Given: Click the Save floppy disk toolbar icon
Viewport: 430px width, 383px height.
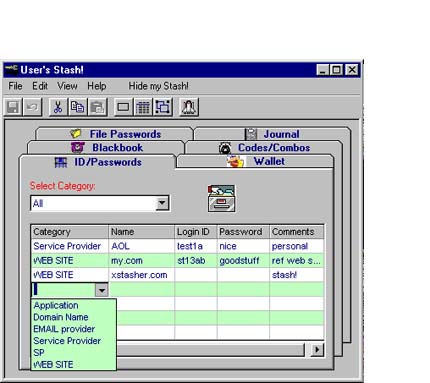Looking at the screenshot, I should pyautogui.click(x=13, y=107).
